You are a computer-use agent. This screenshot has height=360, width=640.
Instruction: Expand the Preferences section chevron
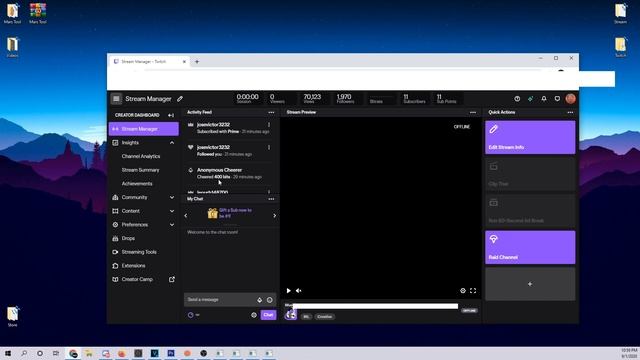[172, 225]
